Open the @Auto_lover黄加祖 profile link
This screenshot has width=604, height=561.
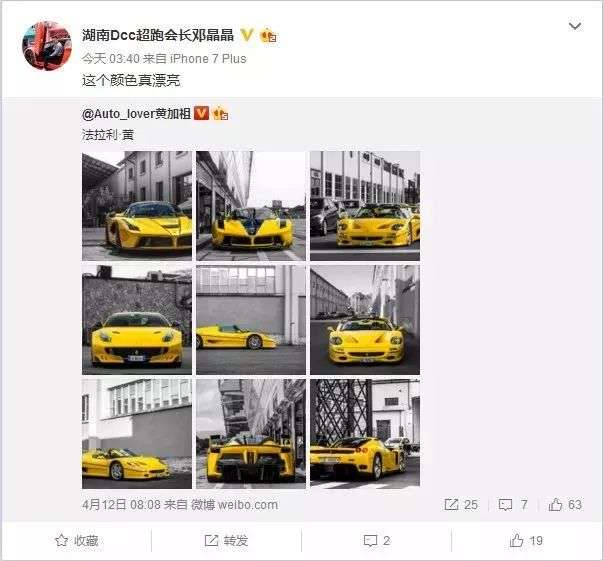tap(136, 114)
